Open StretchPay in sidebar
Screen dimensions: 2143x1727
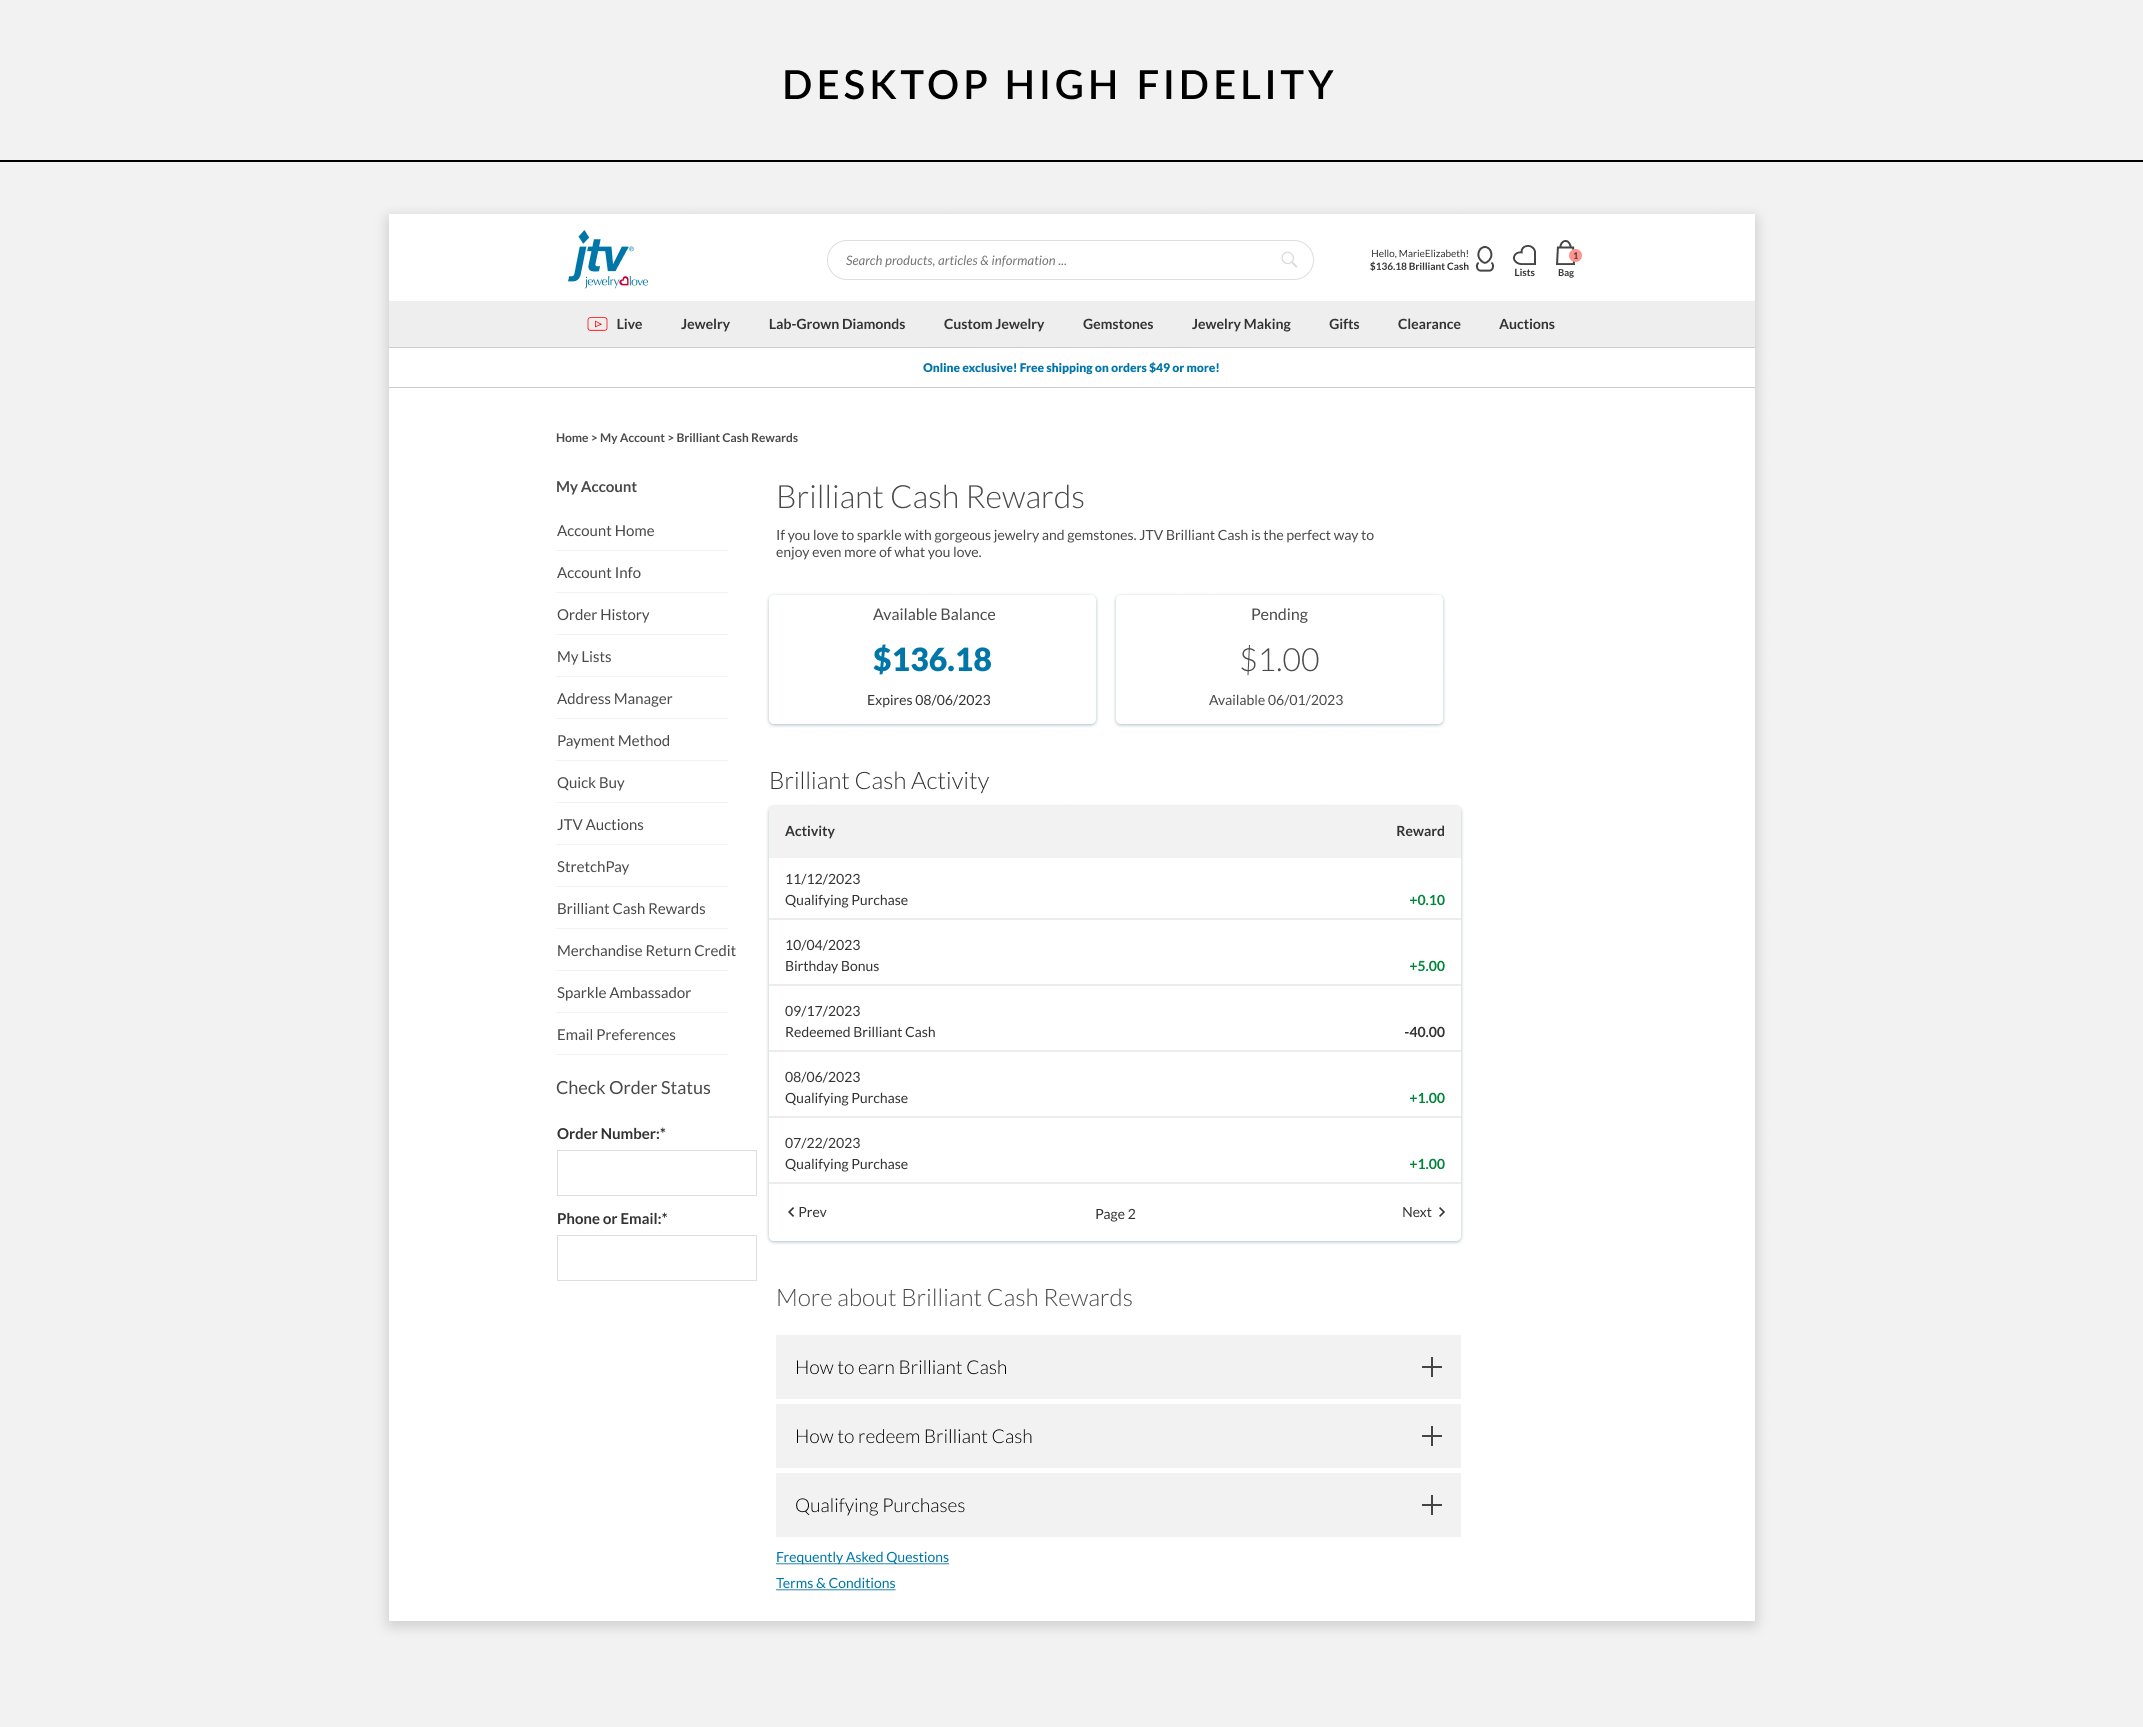pyautogui.click(x=592, y=867)
